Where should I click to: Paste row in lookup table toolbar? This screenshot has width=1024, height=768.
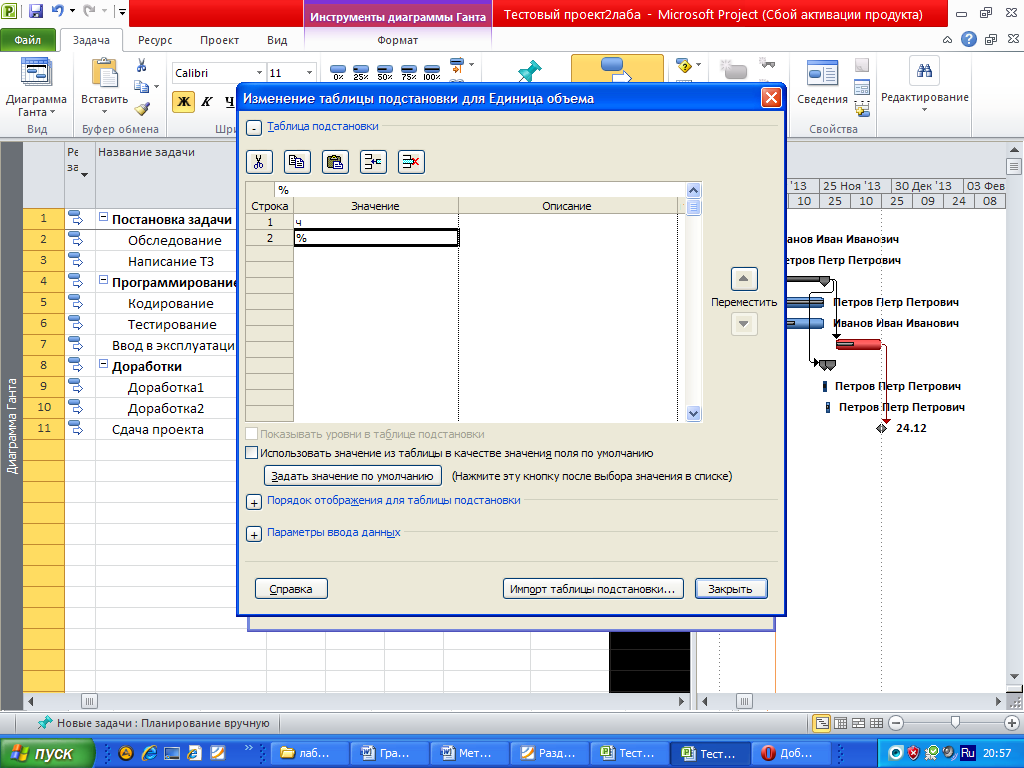335,162
